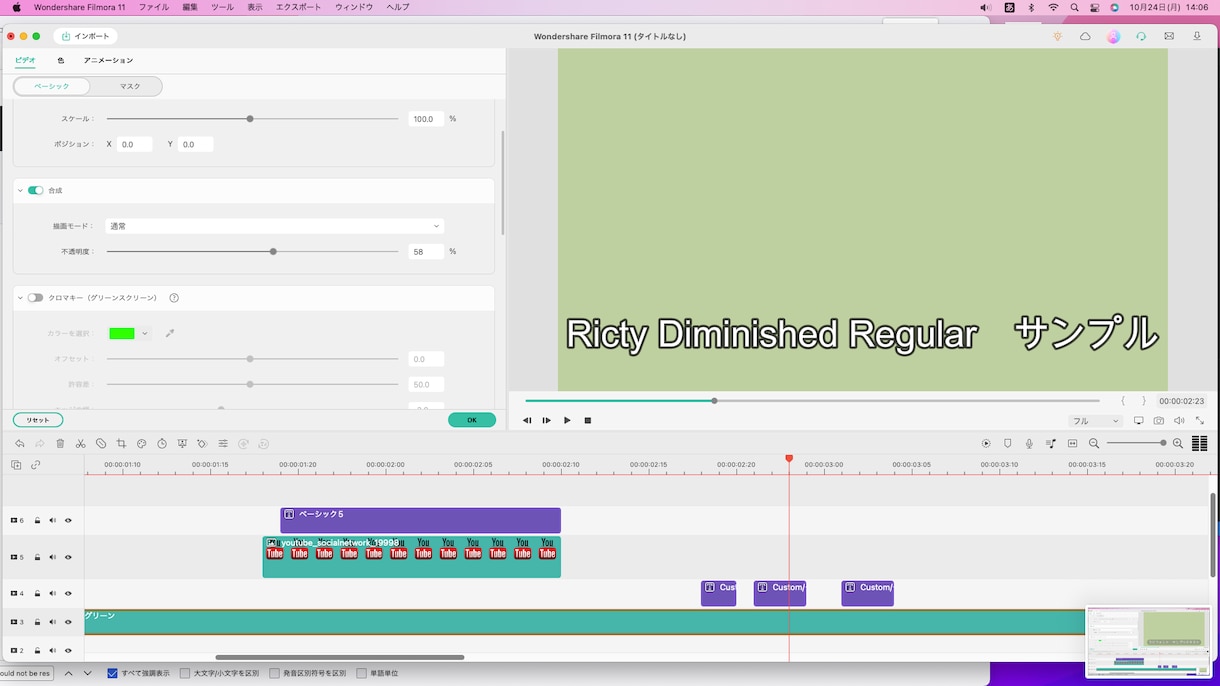Check the 大文字/小文字を区別 checkbox
Screen dimensions: 1220x686
(x=185, y=674)
